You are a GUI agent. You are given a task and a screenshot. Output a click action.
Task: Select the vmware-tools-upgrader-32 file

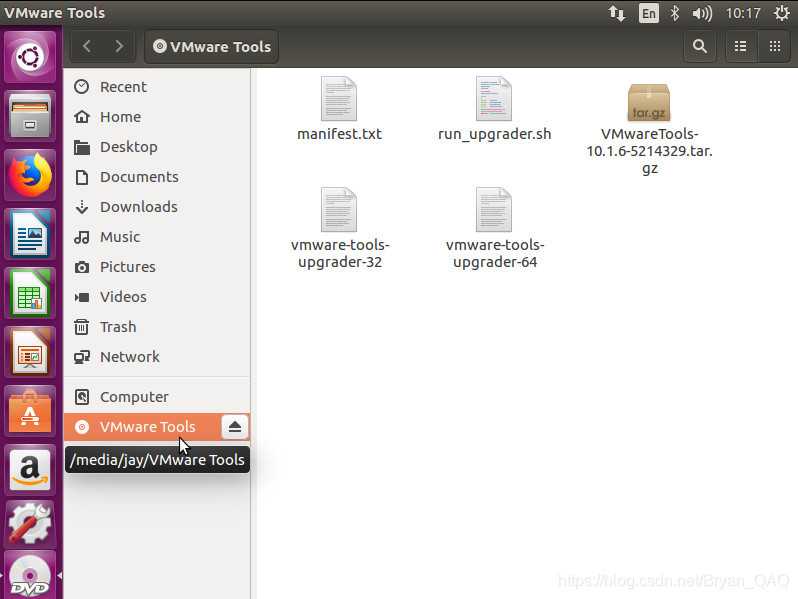[x=339, y=229]
